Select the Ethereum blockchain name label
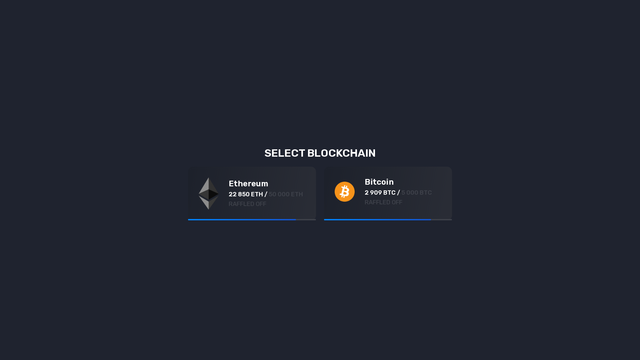The image size is (640, 360). point(248,184)
